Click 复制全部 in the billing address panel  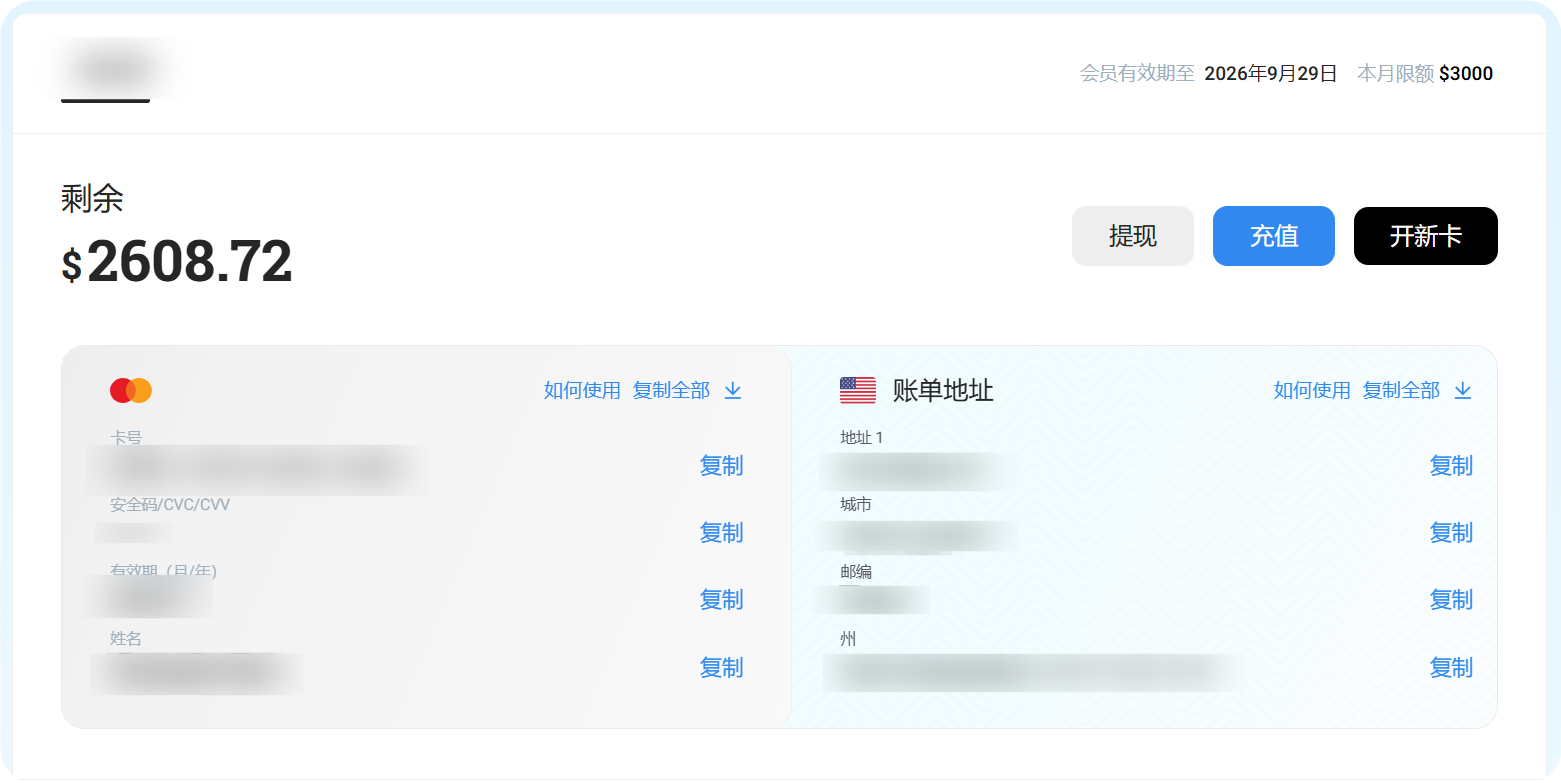pyautogui.click(x=1401, y=390)
